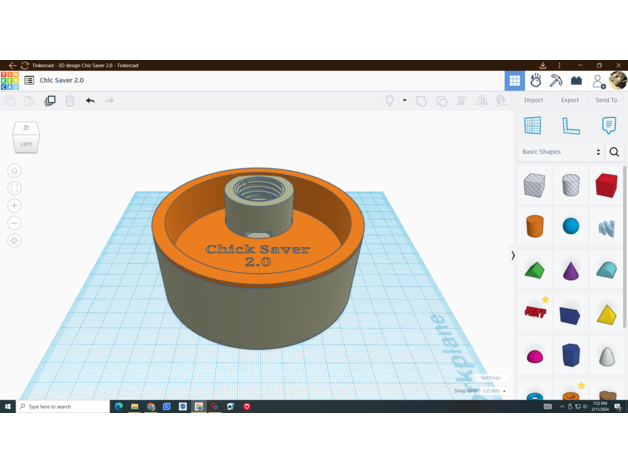Switch to the 3D design grid view
This screenshot has height=472, width=628.
click(514, 81)
